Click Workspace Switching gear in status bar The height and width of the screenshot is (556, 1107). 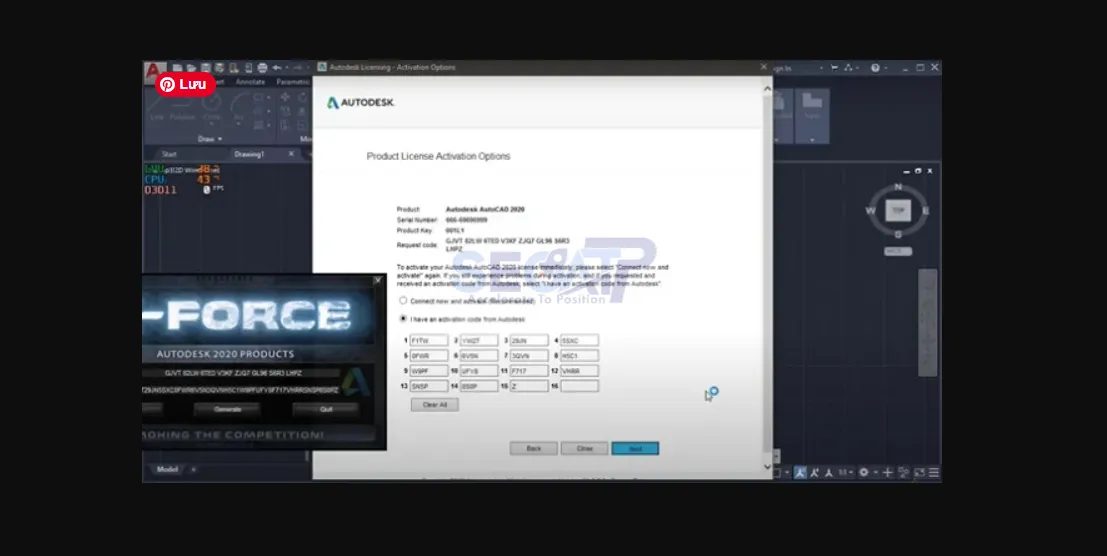pos(863,473)
